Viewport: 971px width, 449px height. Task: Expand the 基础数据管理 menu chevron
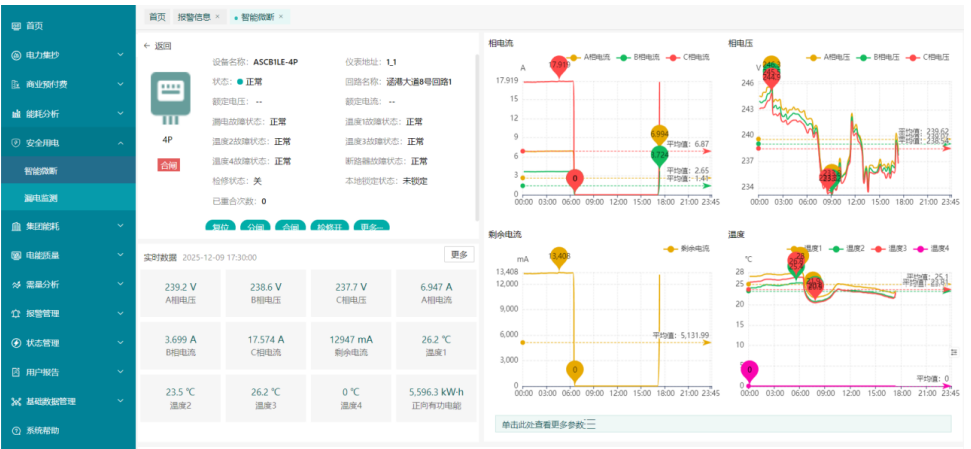click(122, 401)
